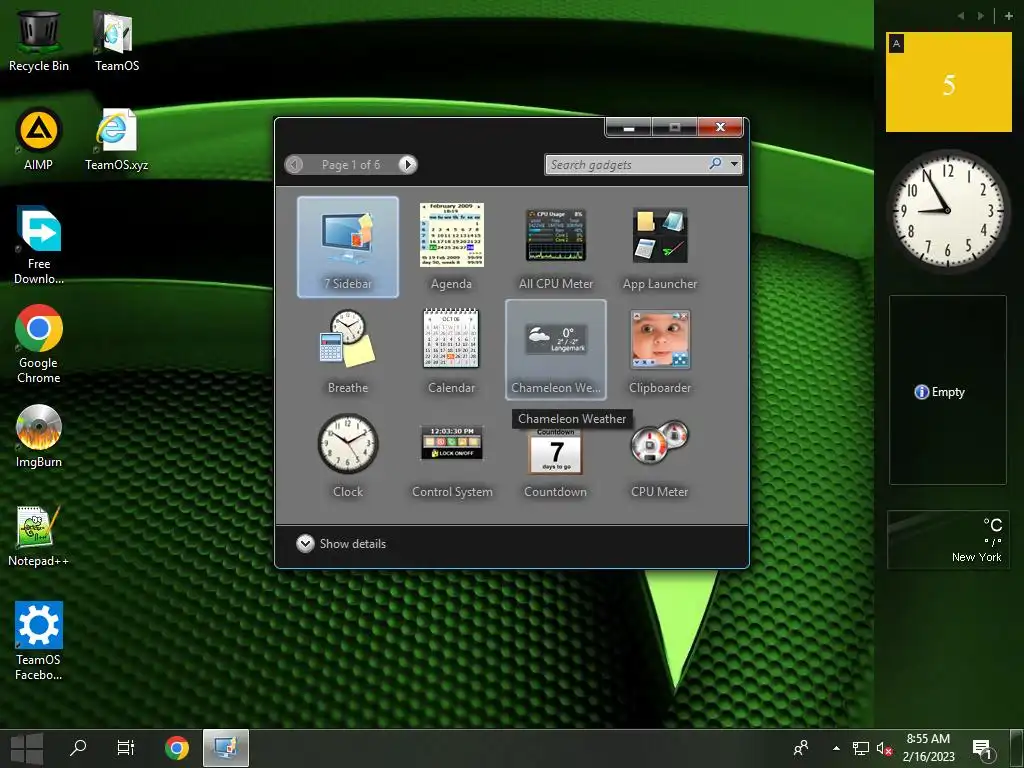The width and height of the screenshot is (1024, 768).
Task: Select the Calendar gadget
Action: [x=451, y=351]
